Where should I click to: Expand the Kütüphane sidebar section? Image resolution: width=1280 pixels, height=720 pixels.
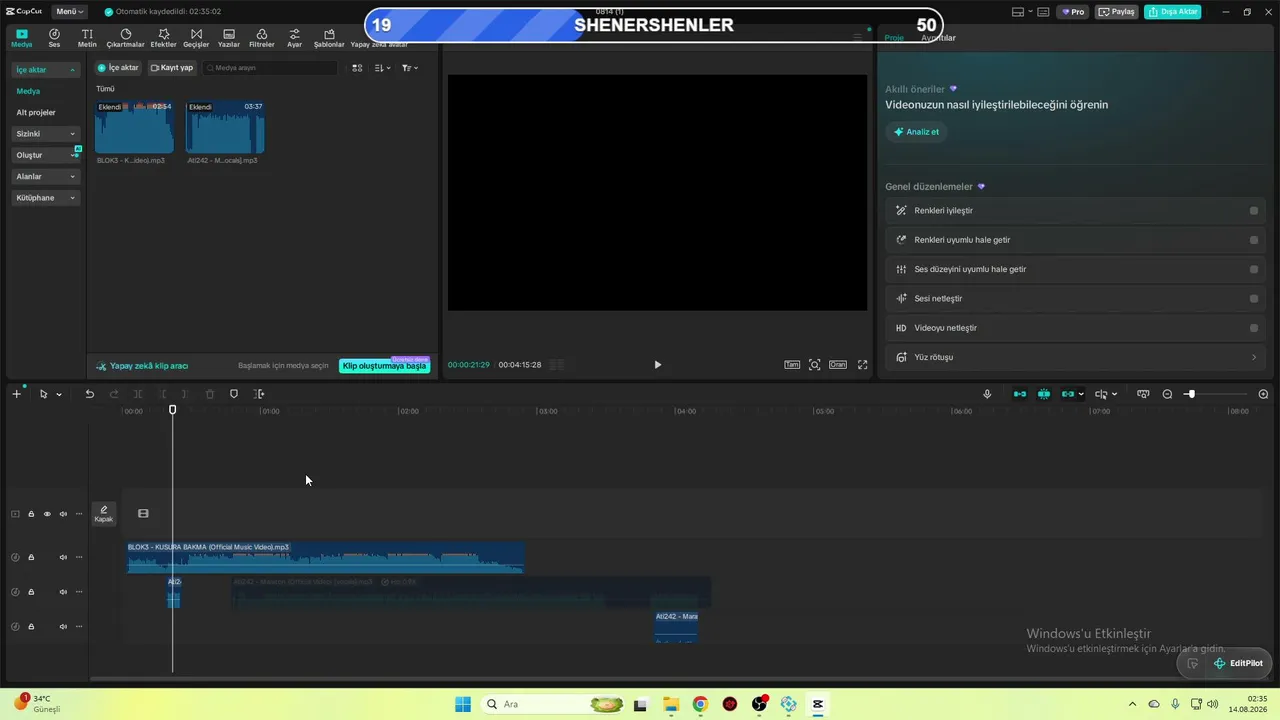(46, 198)
